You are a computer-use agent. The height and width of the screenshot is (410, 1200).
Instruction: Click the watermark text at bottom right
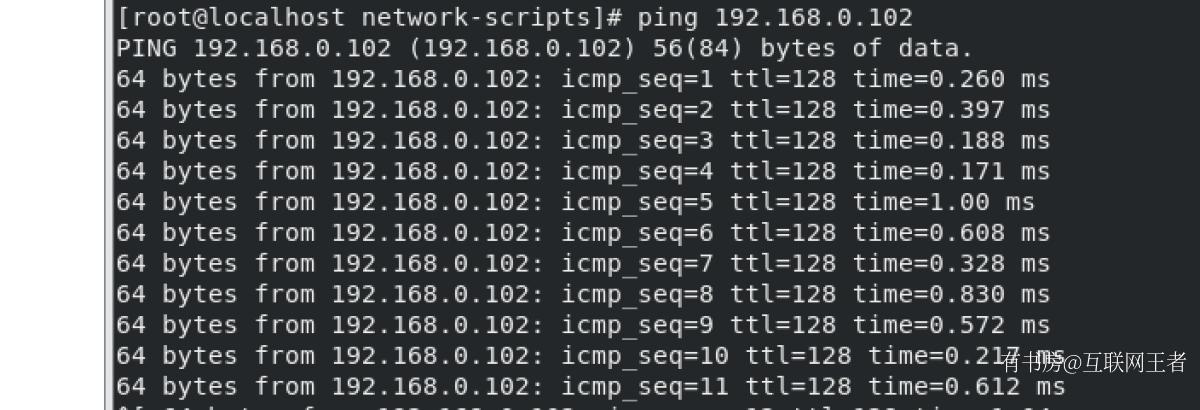(x=1094, y=362)
